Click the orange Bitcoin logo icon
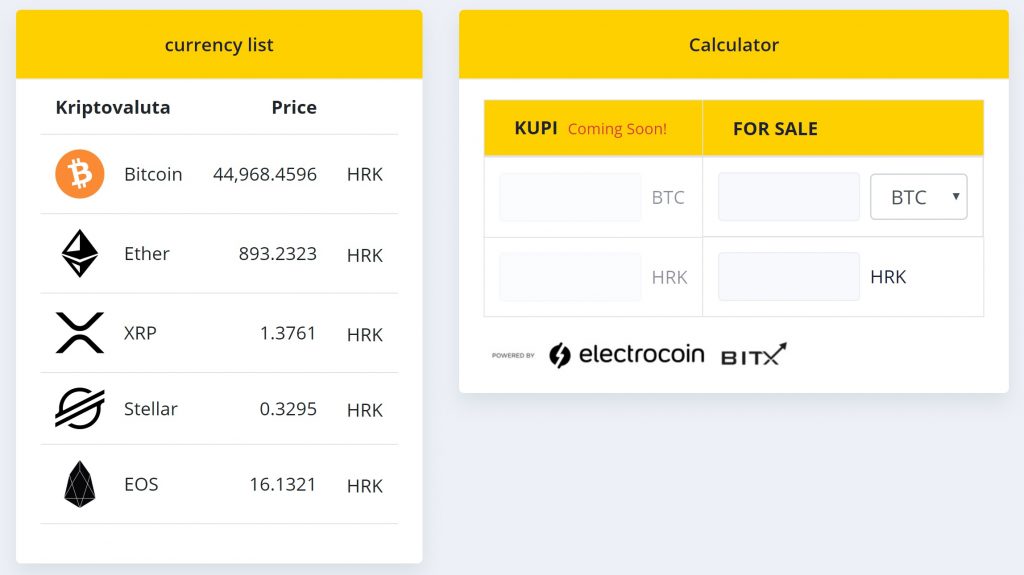This screenshot has width=1024, height=575. click(x=80, y=174)
